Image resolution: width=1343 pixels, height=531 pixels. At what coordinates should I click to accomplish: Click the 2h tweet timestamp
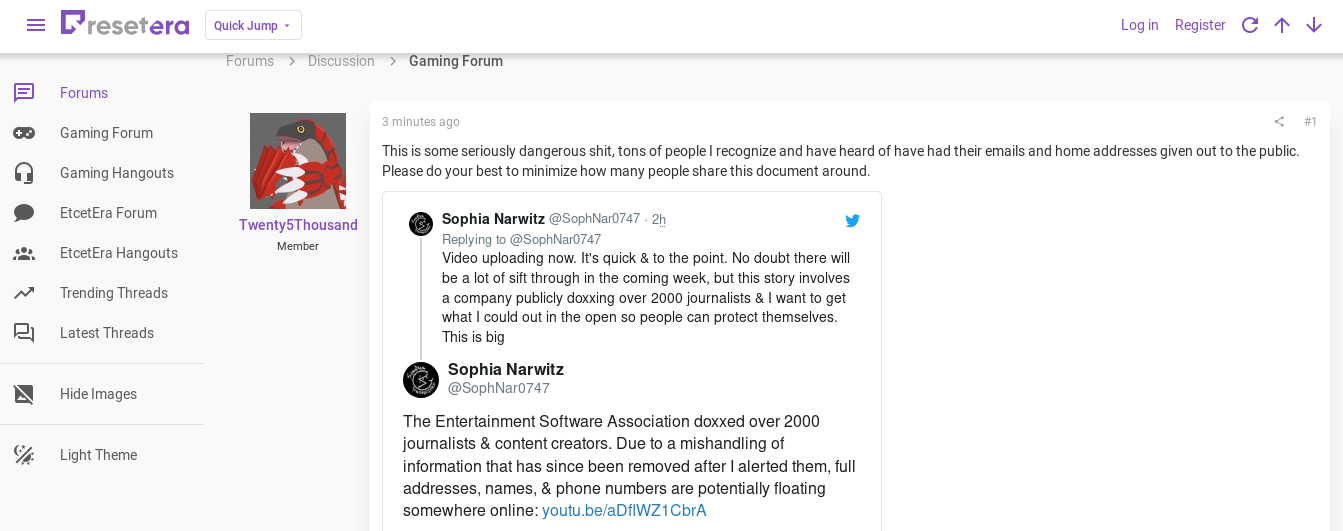[659, 219]
